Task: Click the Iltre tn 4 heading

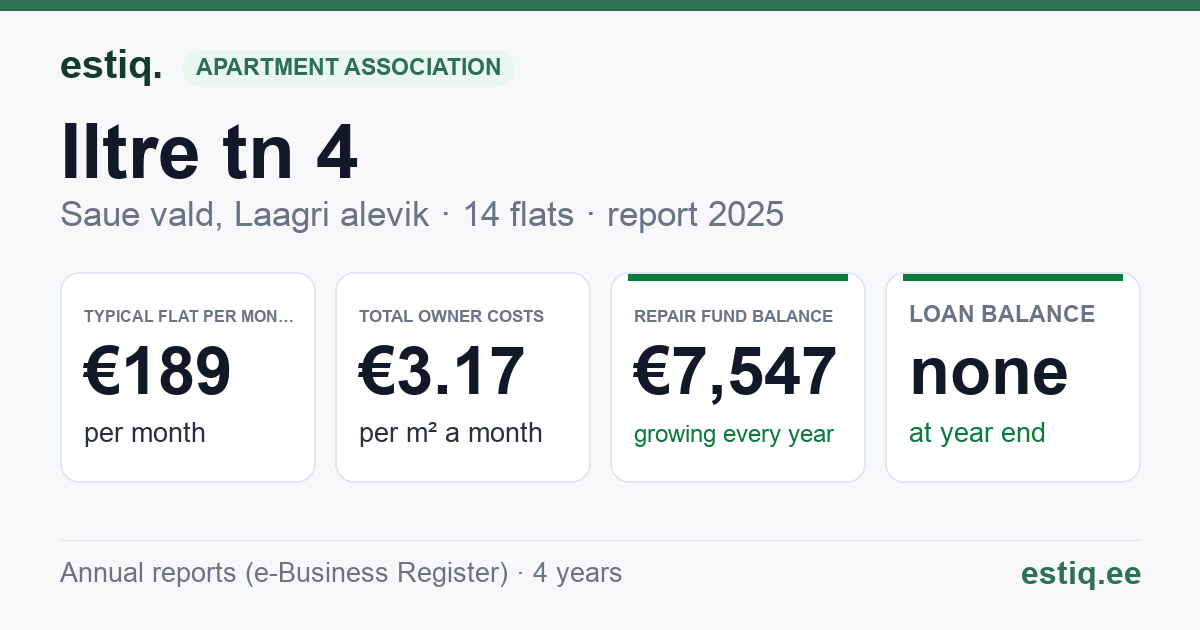Action: [x=209, y=152]
